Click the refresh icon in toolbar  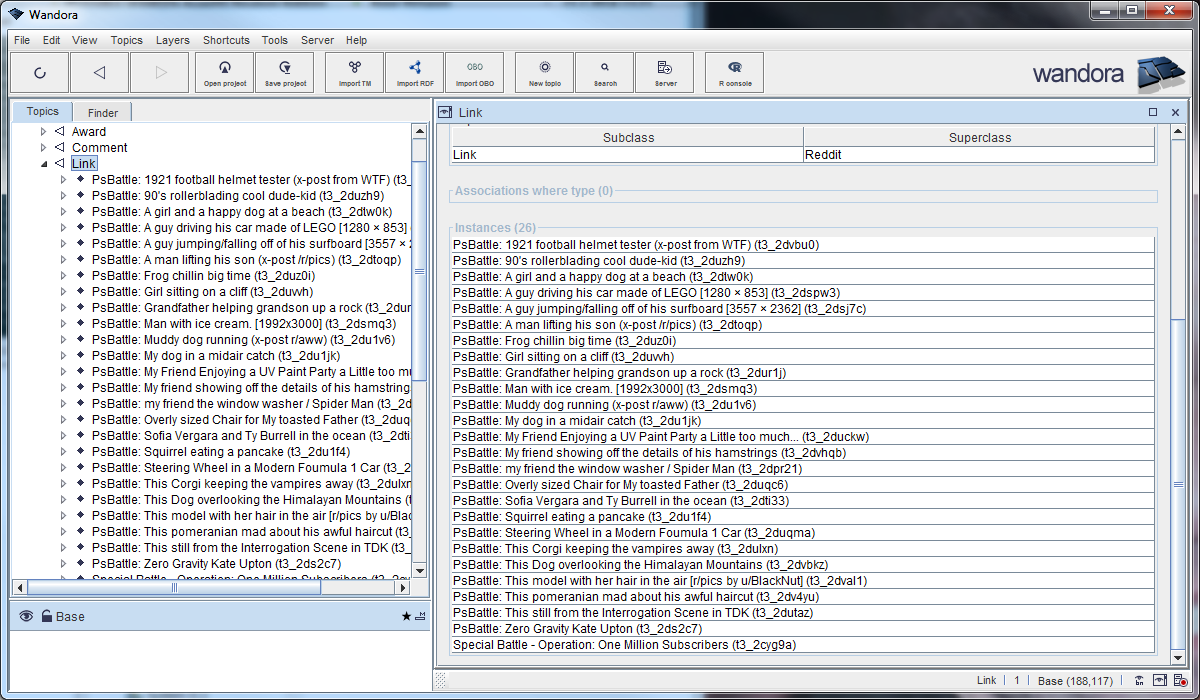pyautogui.click(x=40, y=72)
